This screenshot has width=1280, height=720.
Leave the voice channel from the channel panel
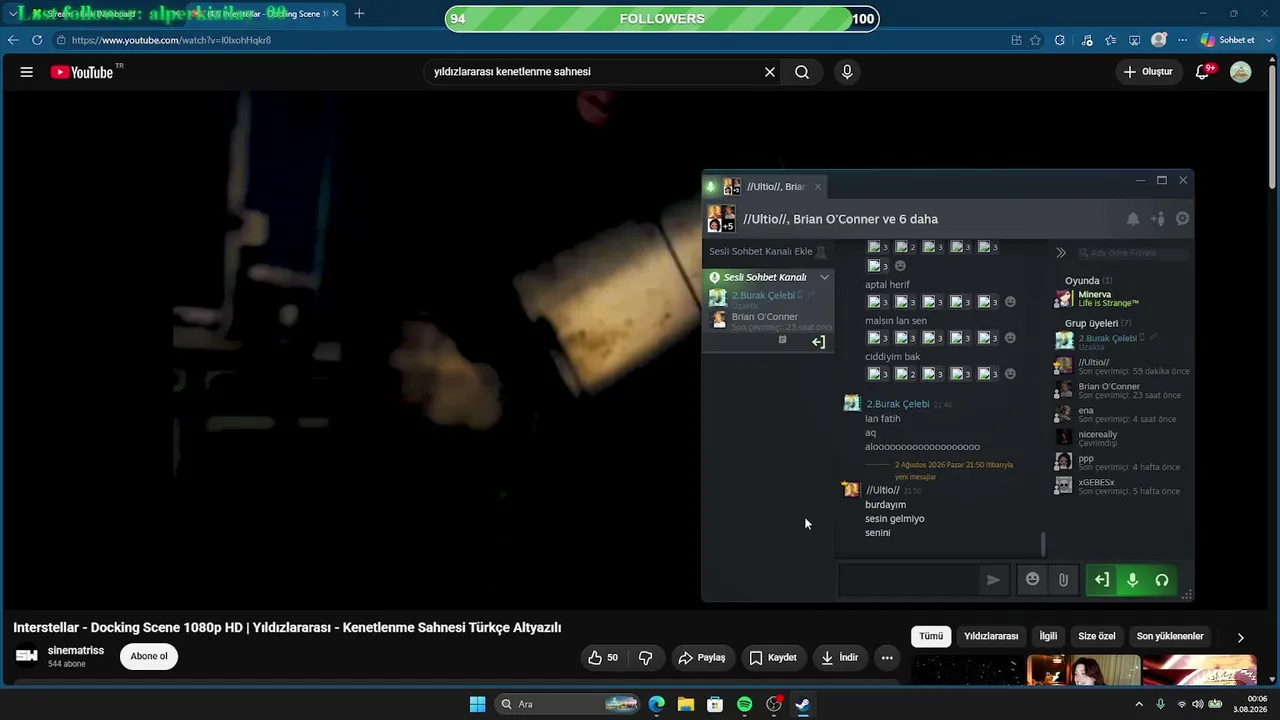coord(818,342)
